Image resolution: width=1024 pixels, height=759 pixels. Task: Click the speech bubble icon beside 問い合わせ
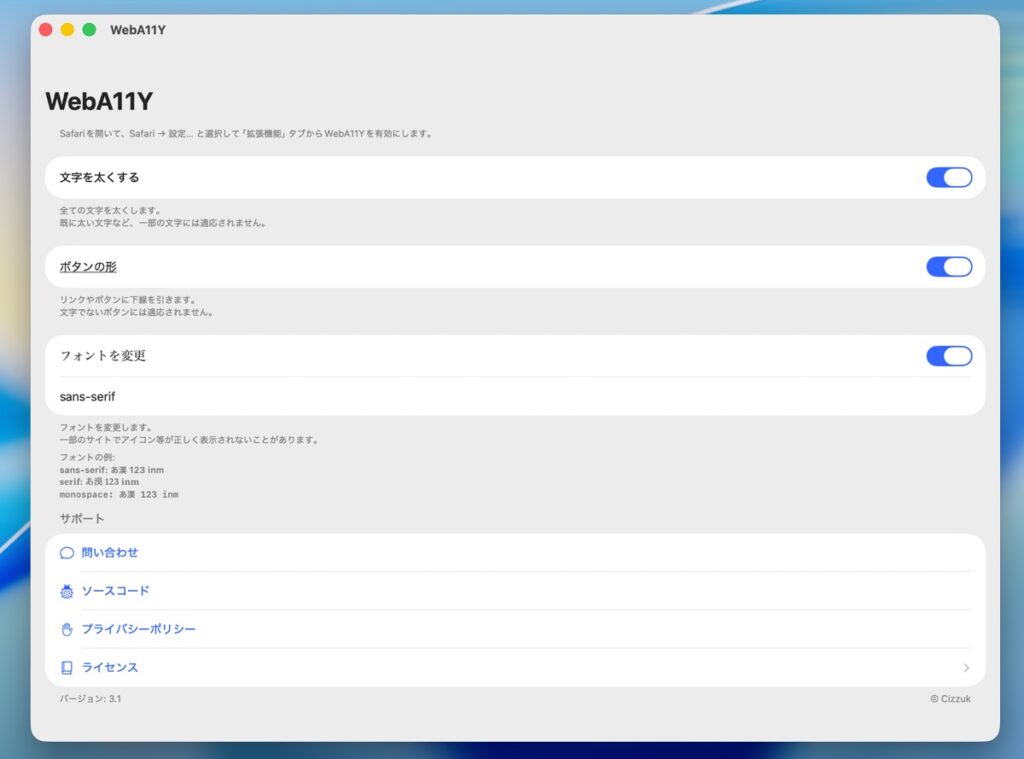[x=67, y=553]
